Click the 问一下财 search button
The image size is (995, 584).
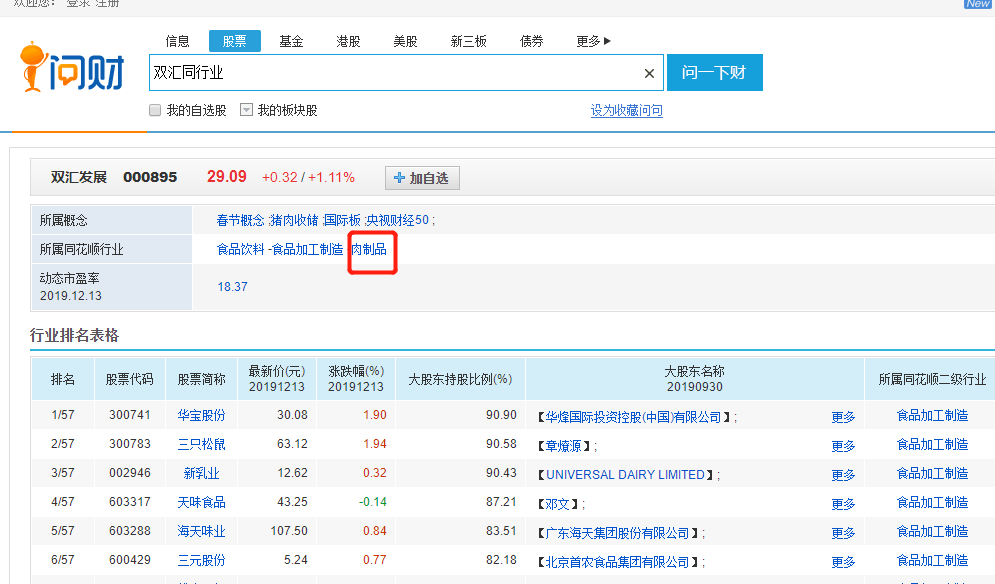715,72
